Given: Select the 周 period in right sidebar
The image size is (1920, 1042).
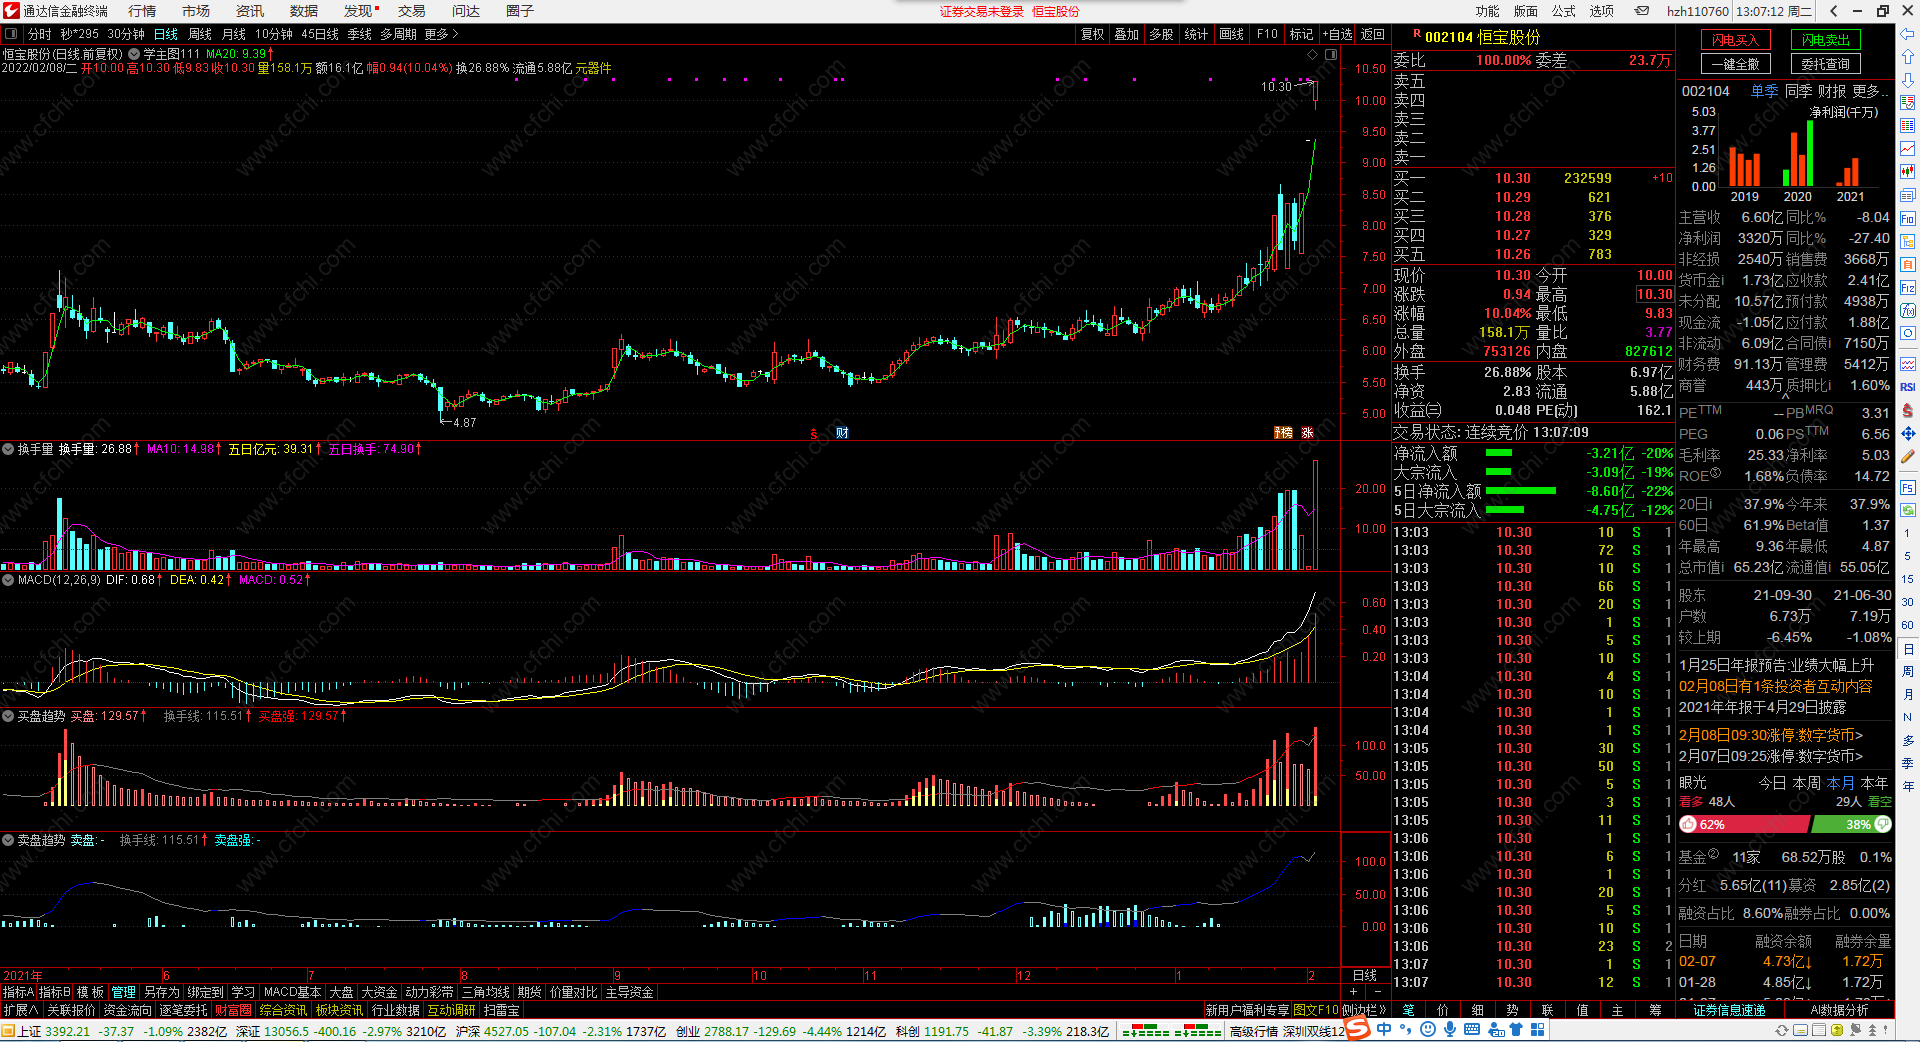Looking at the screenshot, I should [x=1908, y=671].
